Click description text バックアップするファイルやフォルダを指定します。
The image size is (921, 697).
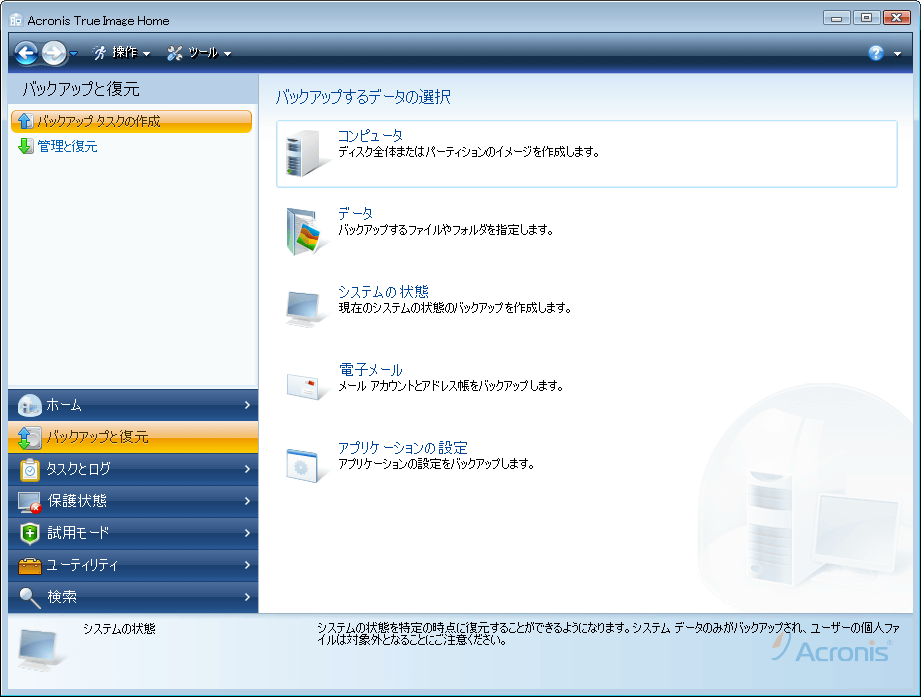click(x=446, y=230)
